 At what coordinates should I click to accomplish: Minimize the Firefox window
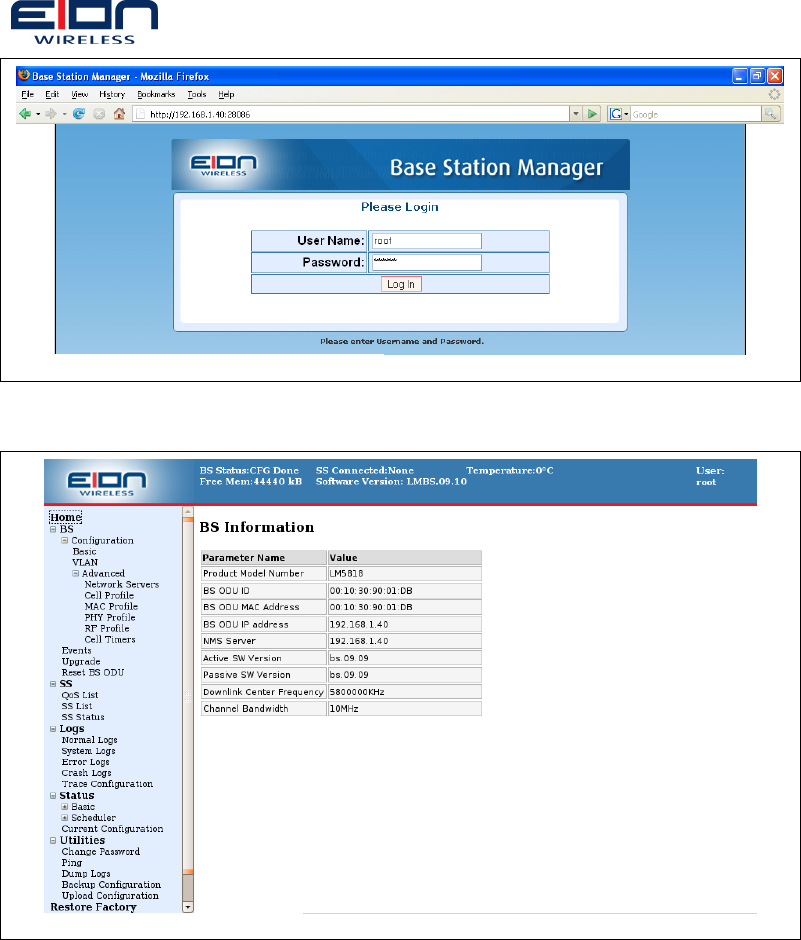pyautogui.click(x=740, y=76)
